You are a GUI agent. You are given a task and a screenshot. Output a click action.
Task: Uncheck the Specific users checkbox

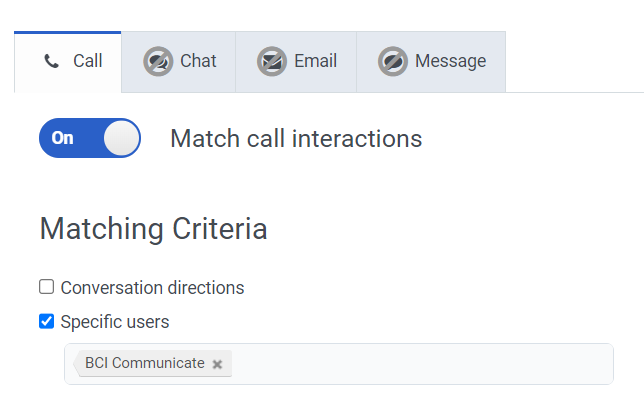click(46, 321)
